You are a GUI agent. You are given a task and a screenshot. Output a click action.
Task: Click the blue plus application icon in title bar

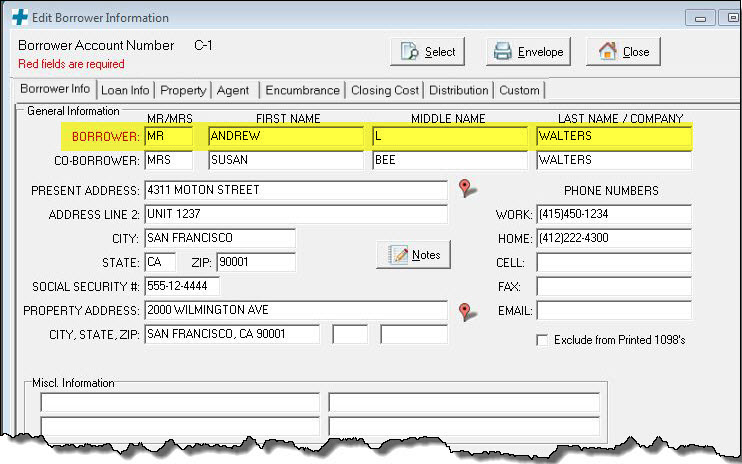(x=19, y=17)
